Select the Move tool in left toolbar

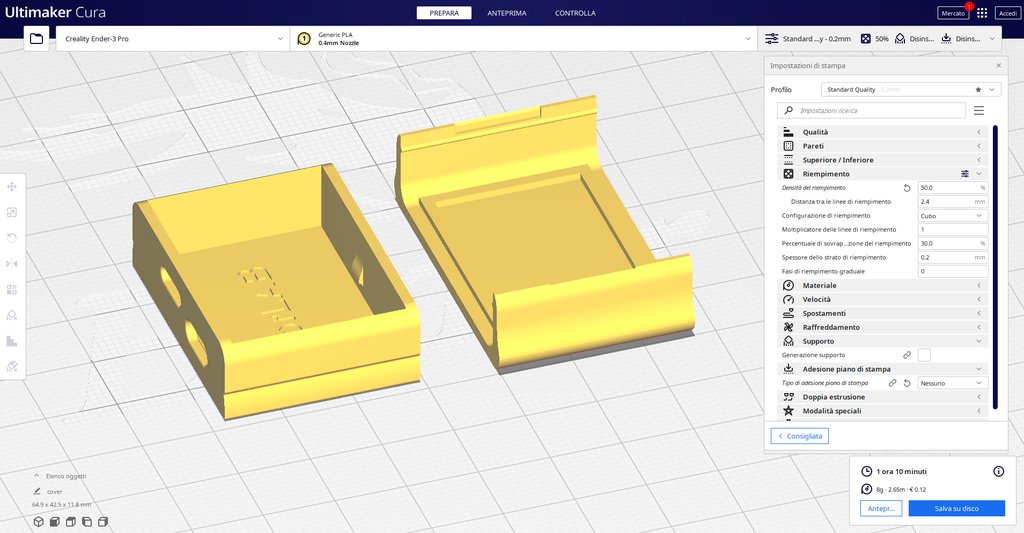[x=12, y=187]
